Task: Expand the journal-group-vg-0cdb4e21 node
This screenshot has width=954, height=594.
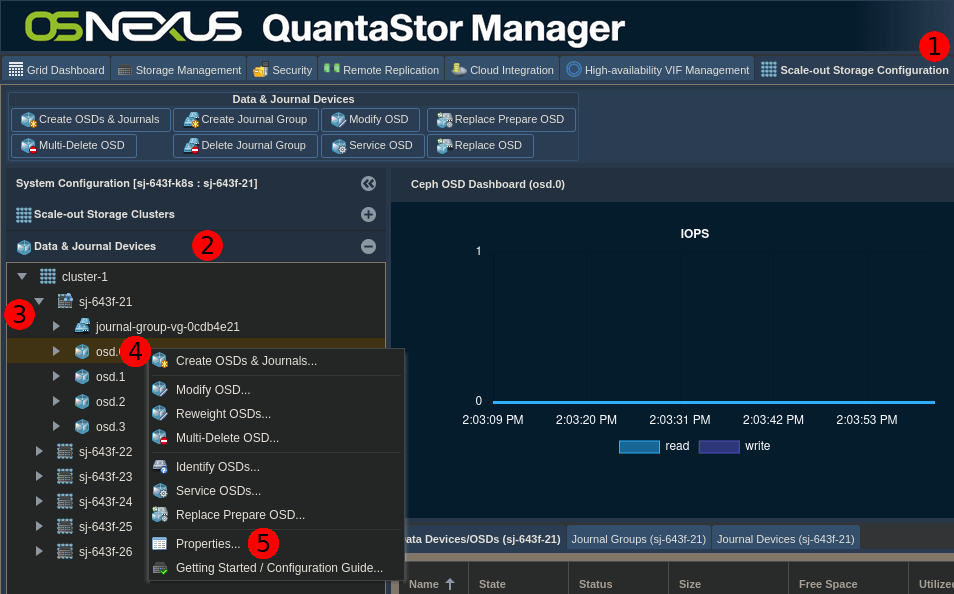Action: click(x=57, y=327)
